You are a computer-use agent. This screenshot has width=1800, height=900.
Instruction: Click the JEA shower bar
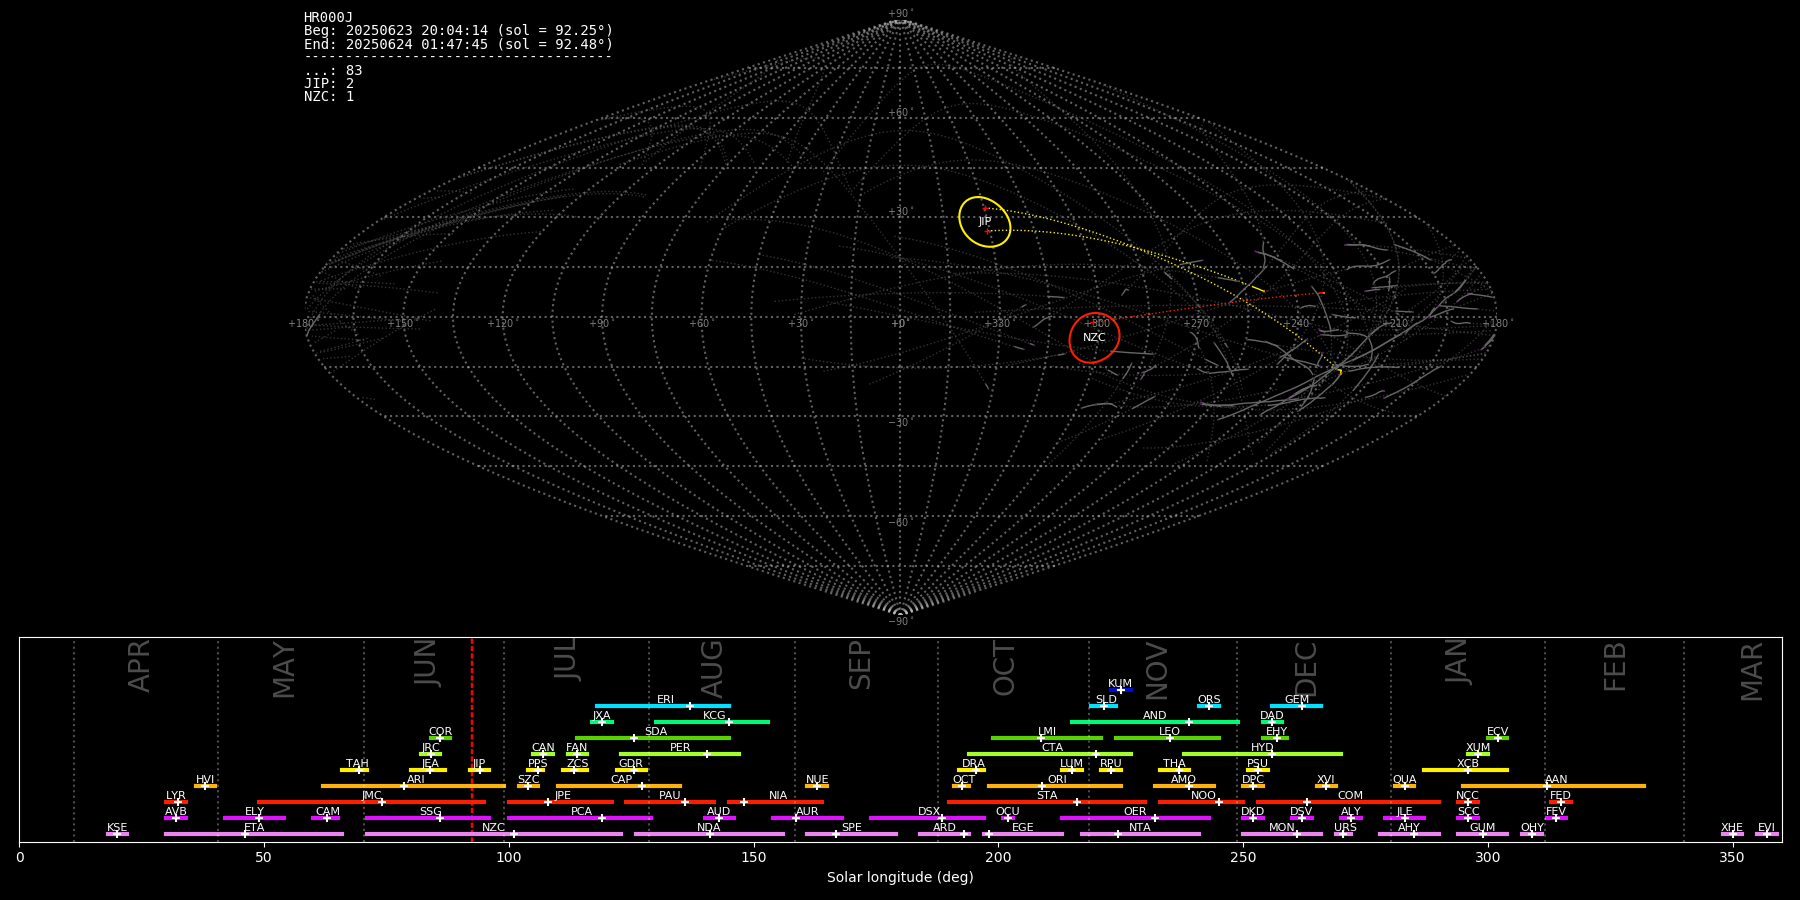(x=428, y=770)
